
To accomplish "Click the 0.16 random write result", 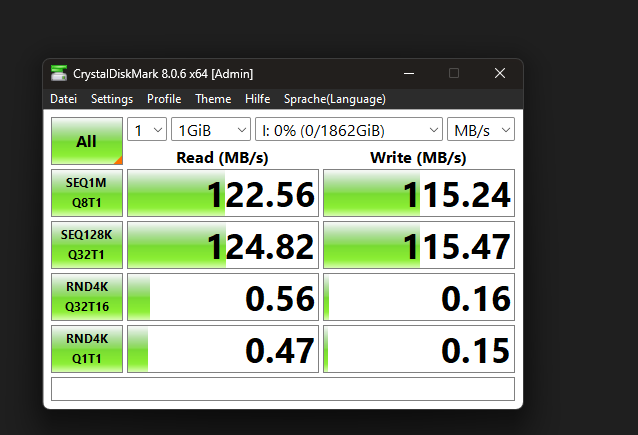I will coord(419,297).
